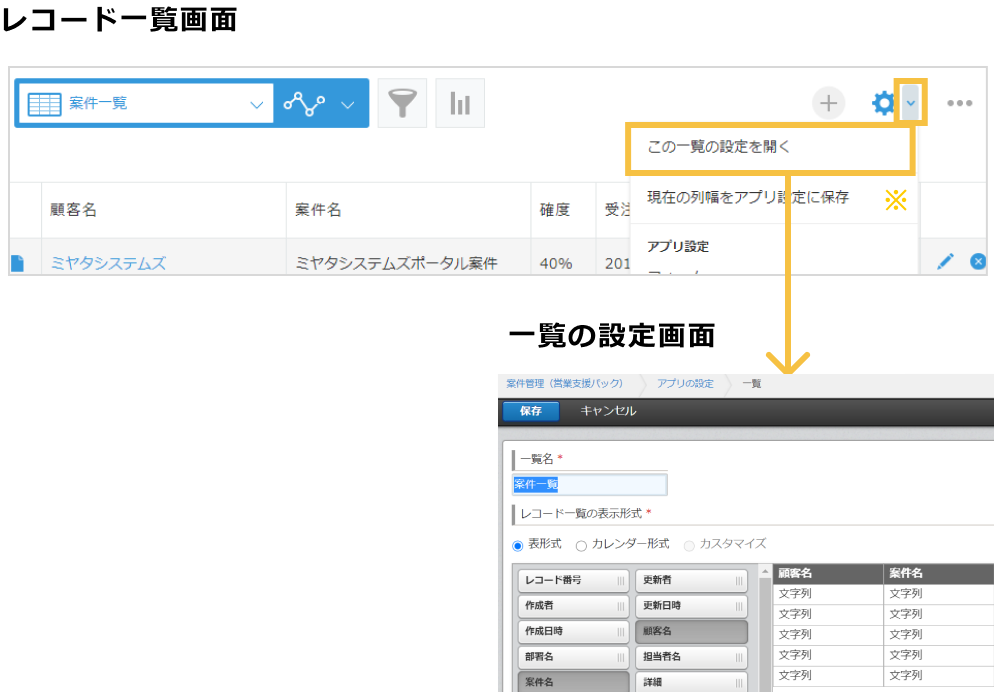Image resolution: width=994 pixels, height=692 pixels.
Task: Click inside the 一覧名 input field
Action: (589, 484)
